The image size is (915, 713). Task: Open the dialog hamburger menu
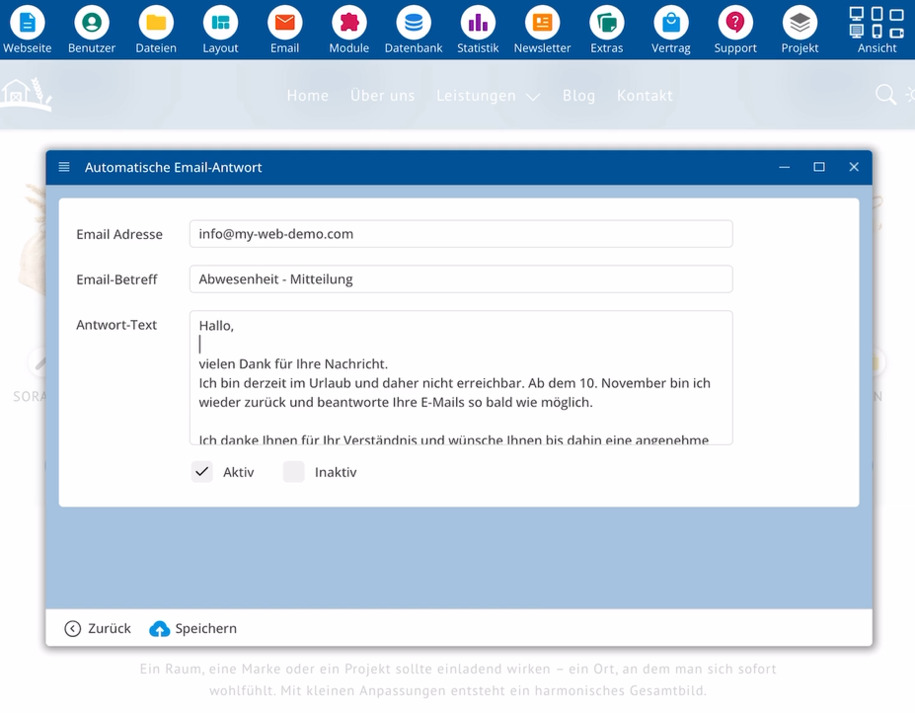[x=64, y=167]
